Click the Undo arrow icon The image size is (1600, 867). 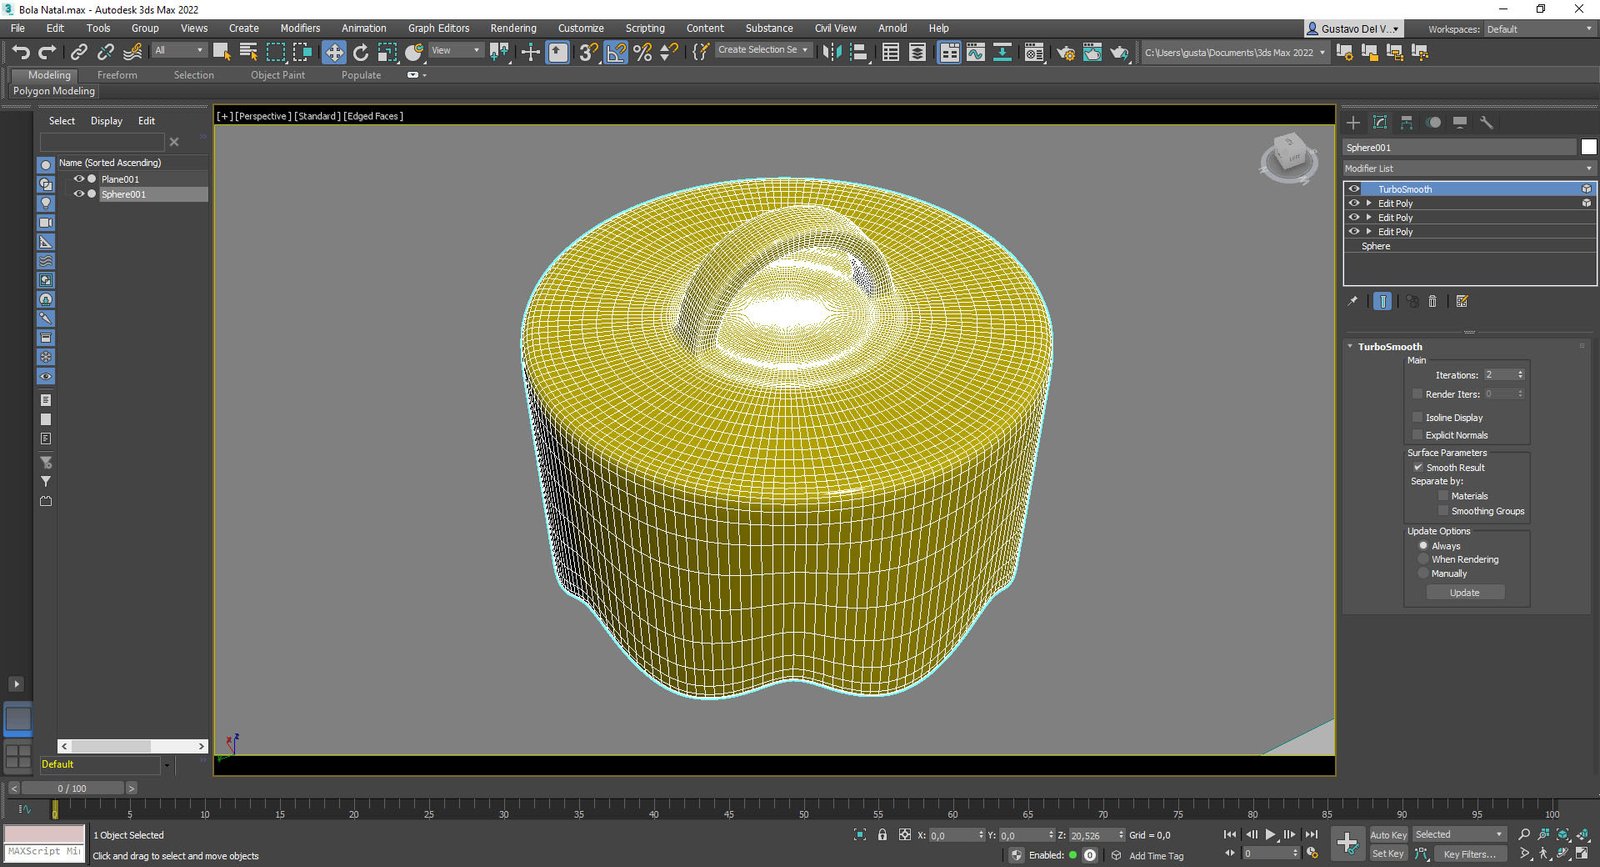(x=21, y=52)
